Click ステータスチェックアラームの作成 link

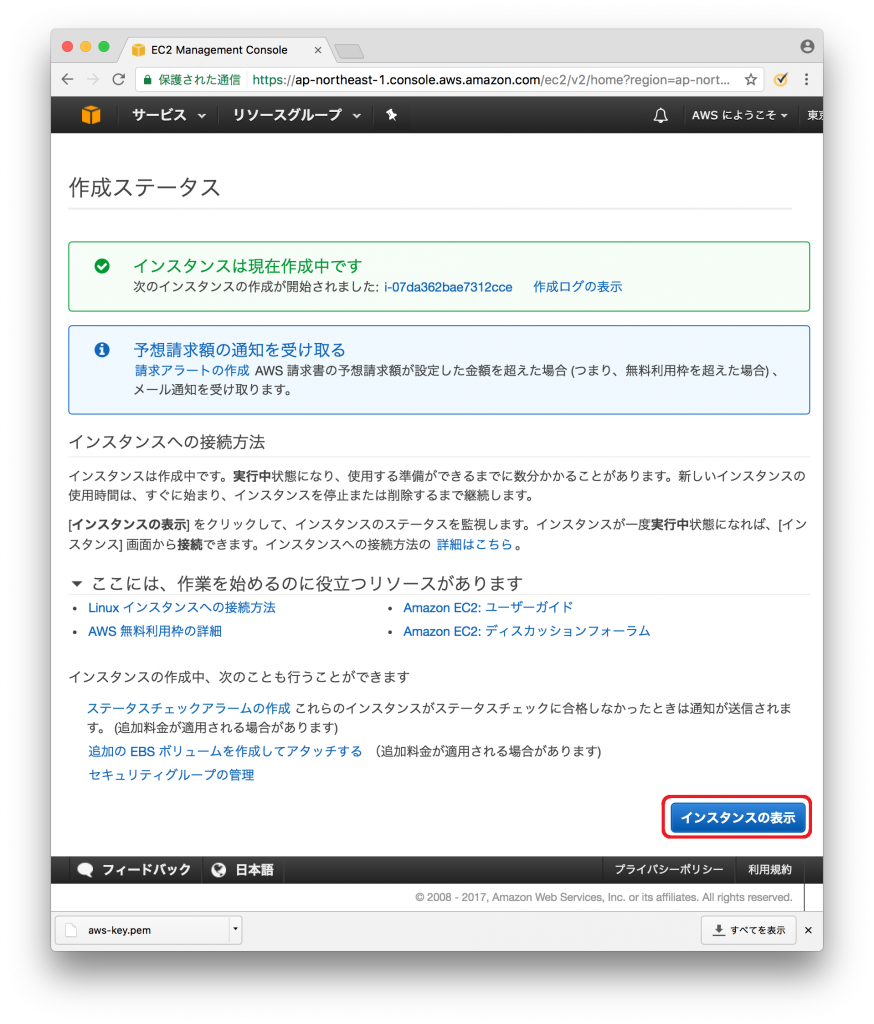point(189,709)
